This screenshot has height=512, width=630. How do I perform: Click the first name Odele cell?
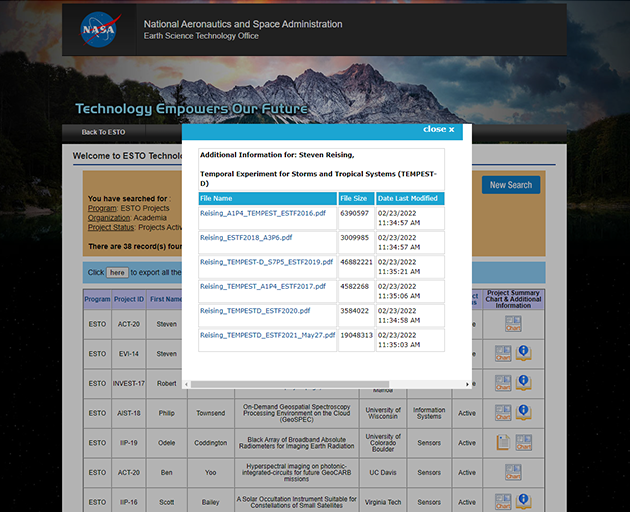coord(166,443)
